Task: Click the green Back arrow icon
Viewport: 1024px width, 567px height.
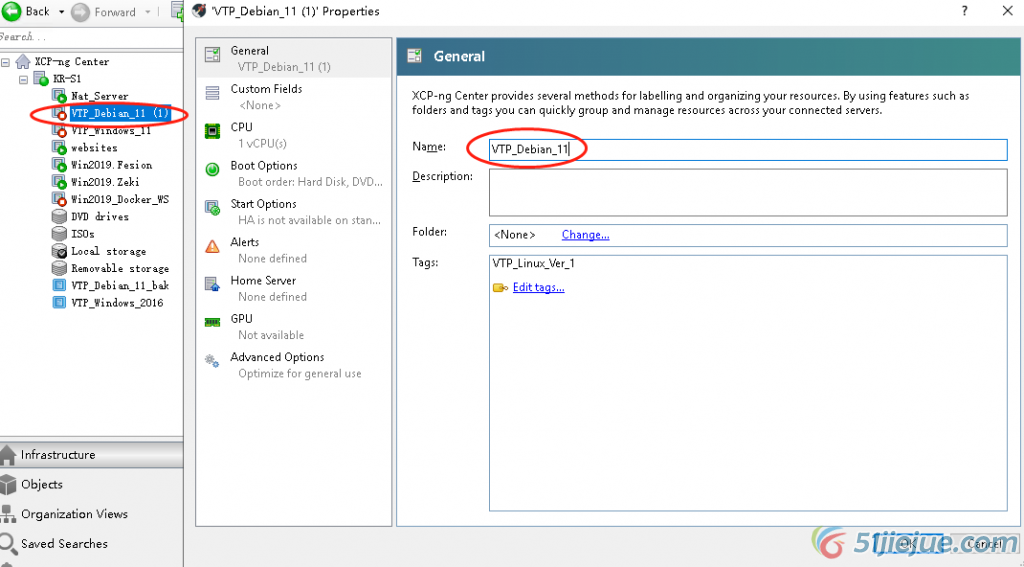Action: [12, 11]
